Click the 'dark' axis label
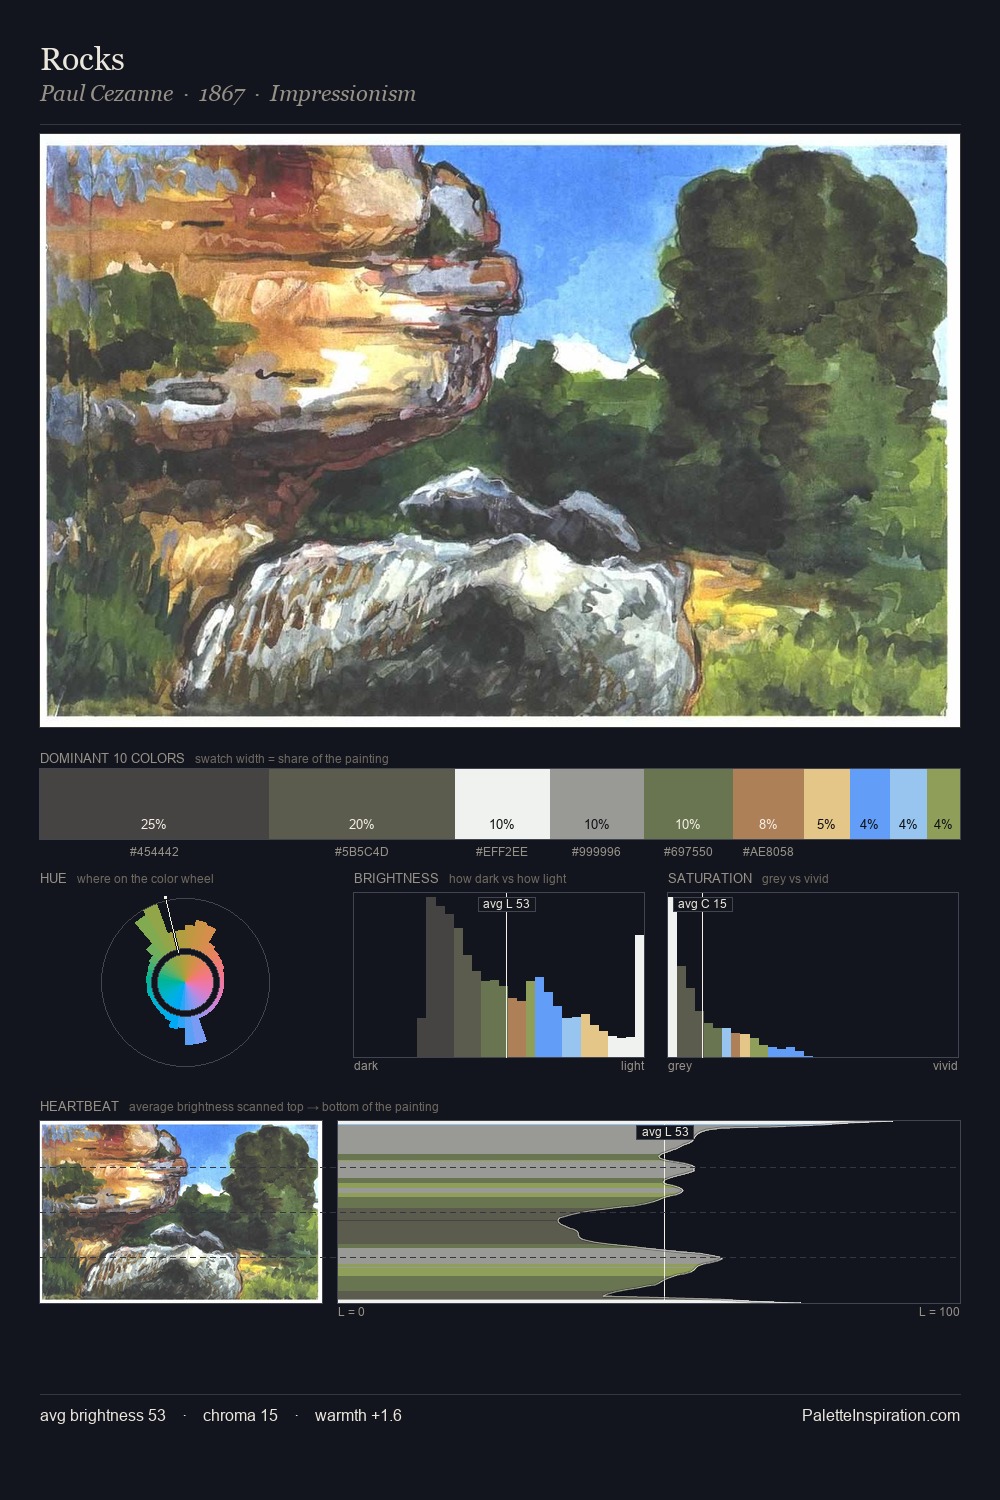This screenshot has height=1500, width=1000. (x=366, y=1066)
